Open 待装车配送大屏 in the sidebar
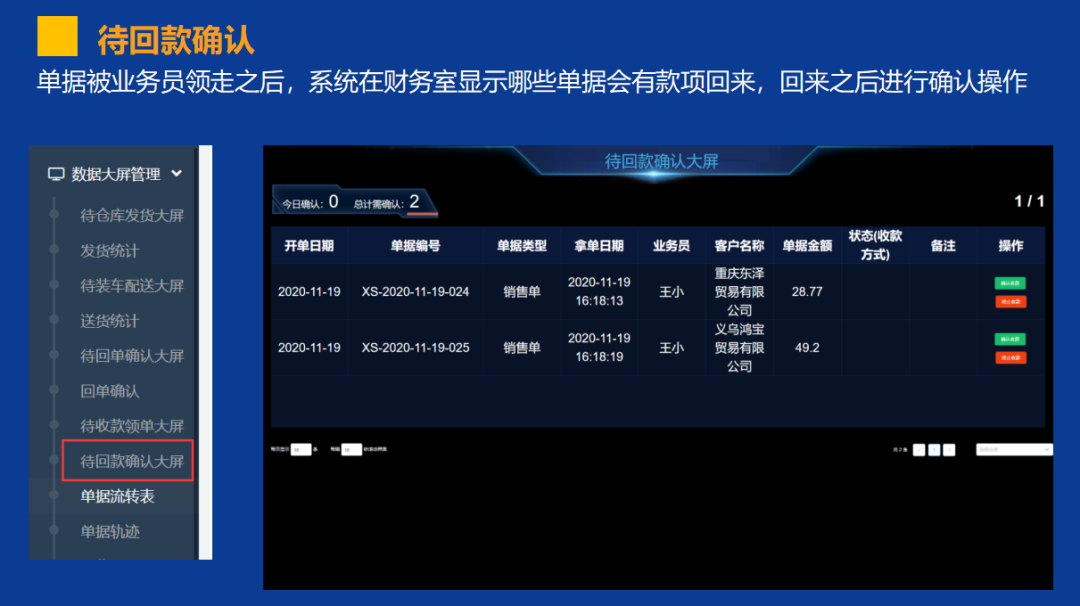Screen dimensions: 1080x606 click(x=132, y=286)
